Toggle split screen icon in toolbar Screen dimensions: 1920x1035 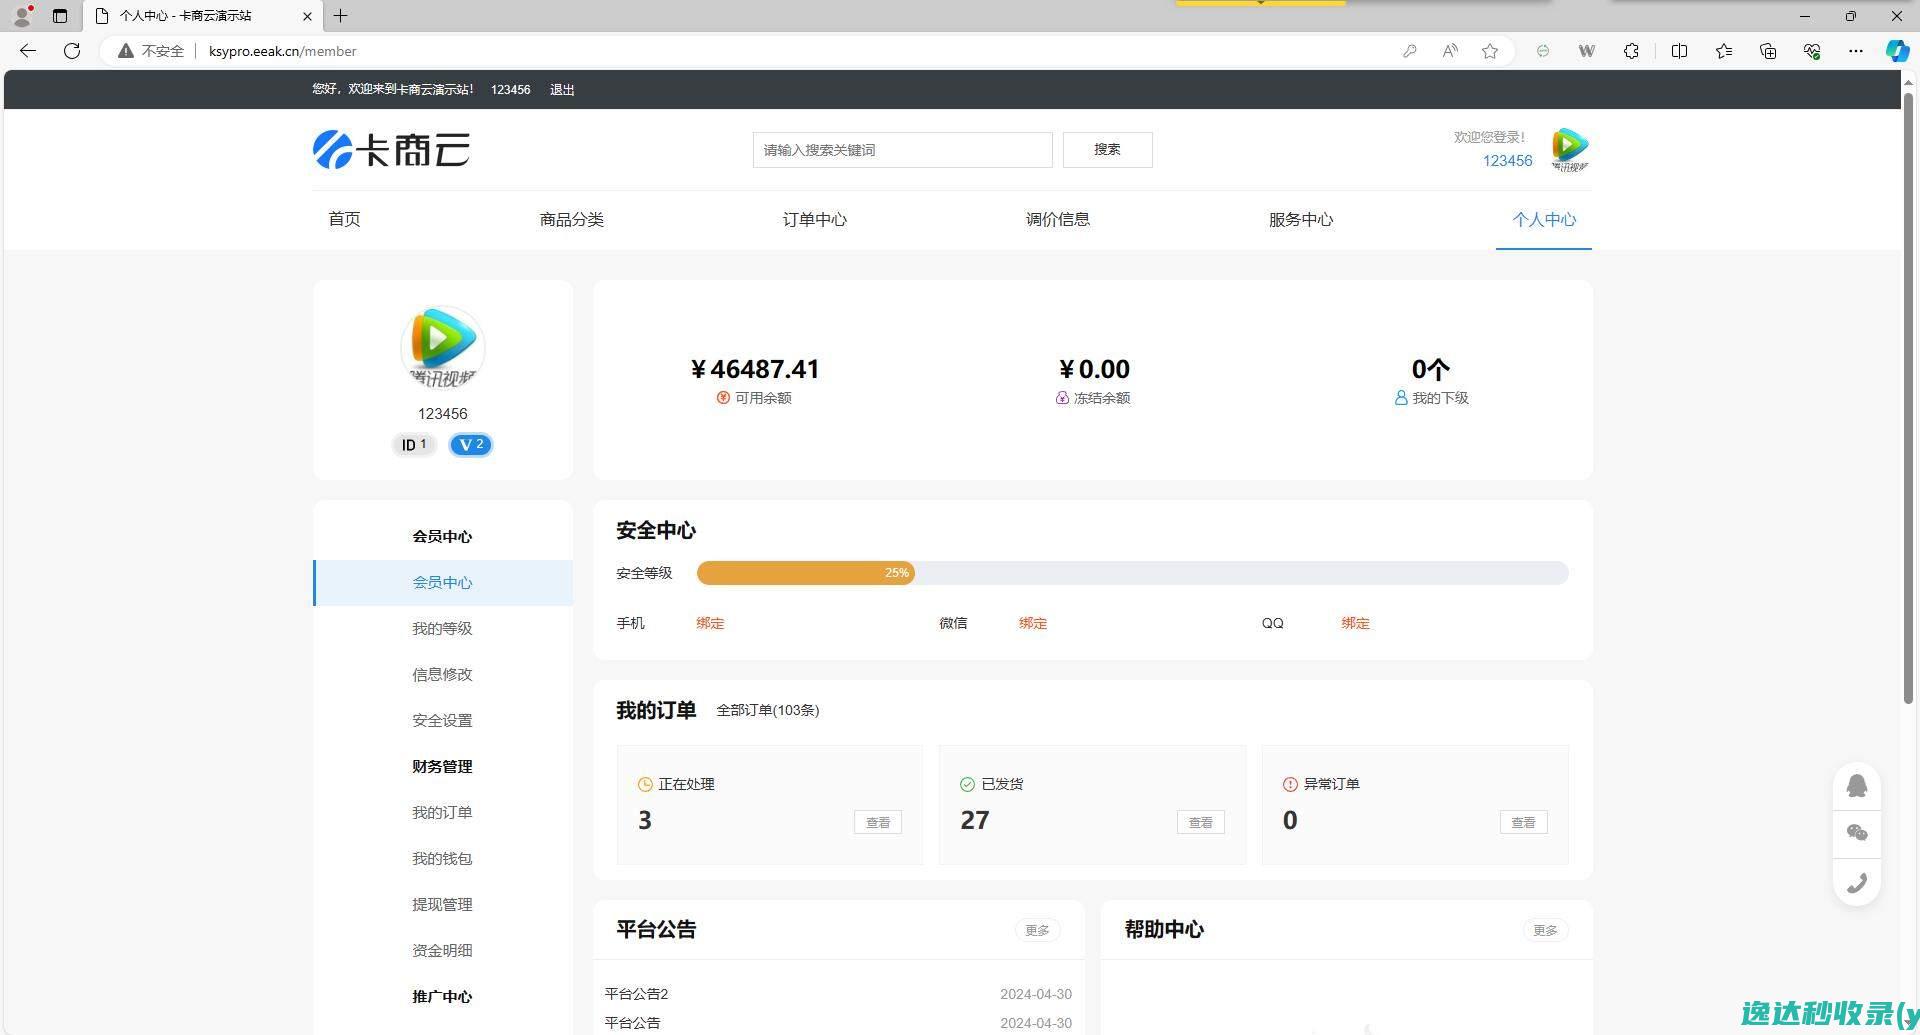pyautogui.click(x=1679, y=51)
